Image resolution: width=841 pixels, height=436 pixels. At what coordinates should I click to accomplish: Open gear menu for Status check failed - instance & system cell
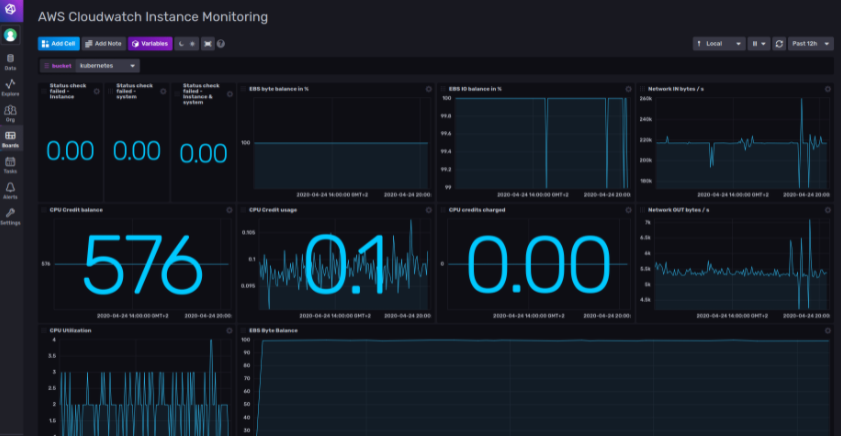tap(230, 94)
